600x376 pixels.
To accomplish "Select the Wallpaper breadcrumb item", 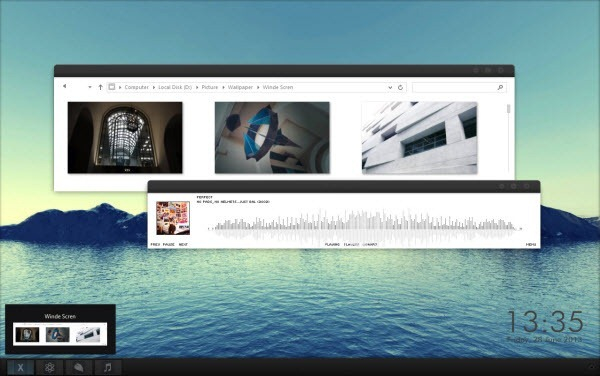I will [x=240, y=87].
